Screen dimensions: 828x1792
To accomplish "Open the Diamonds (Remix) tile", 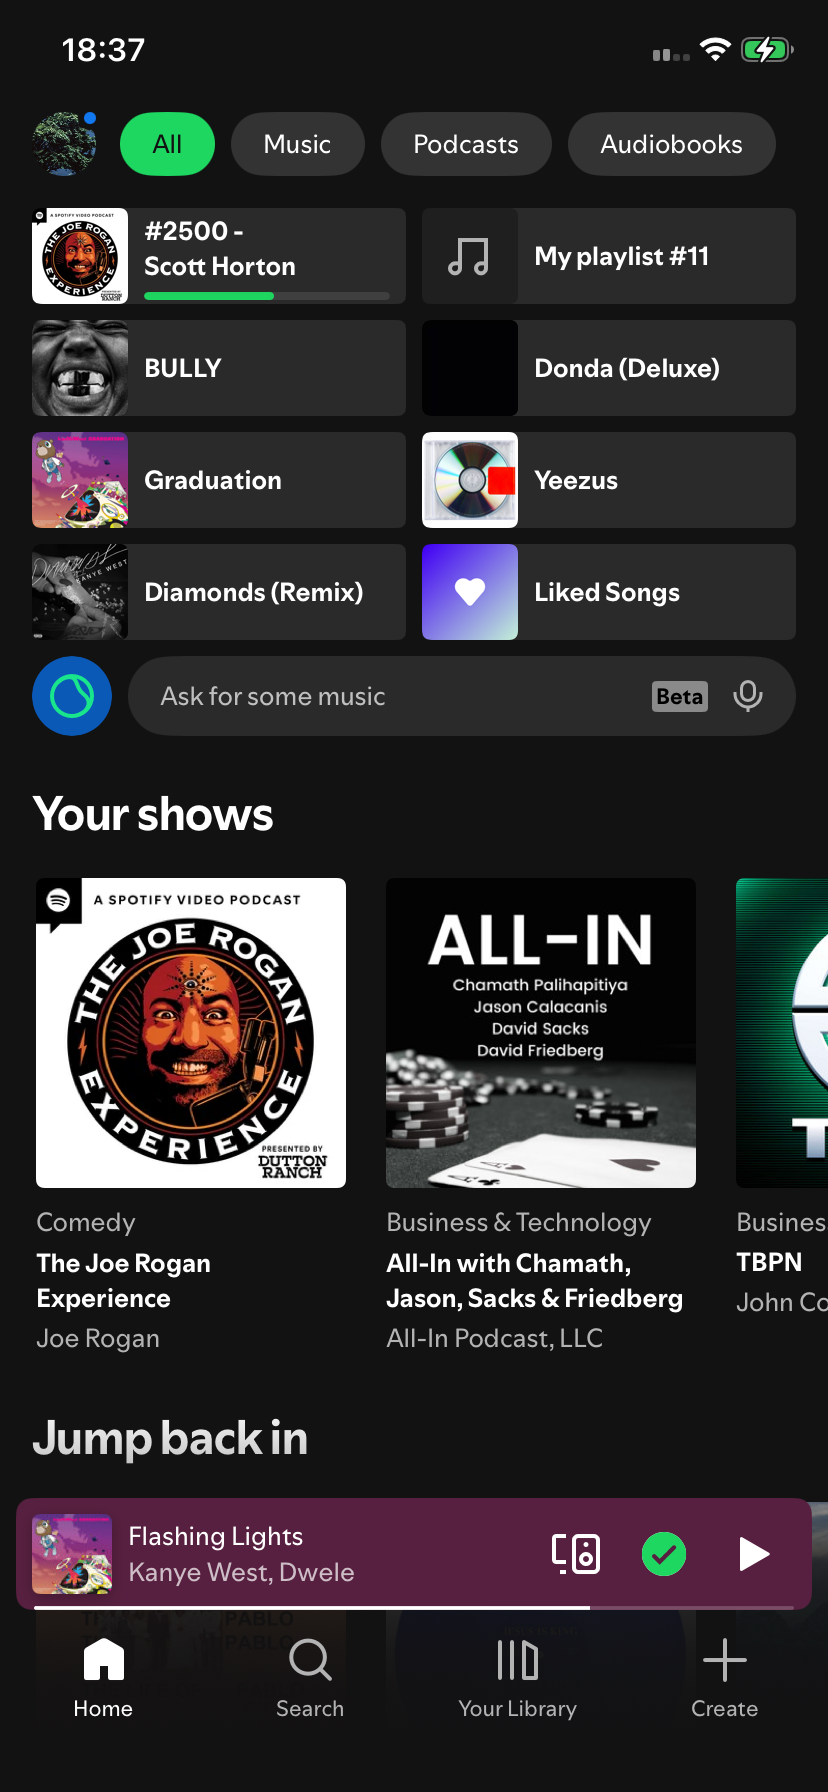I will [219, 592].
